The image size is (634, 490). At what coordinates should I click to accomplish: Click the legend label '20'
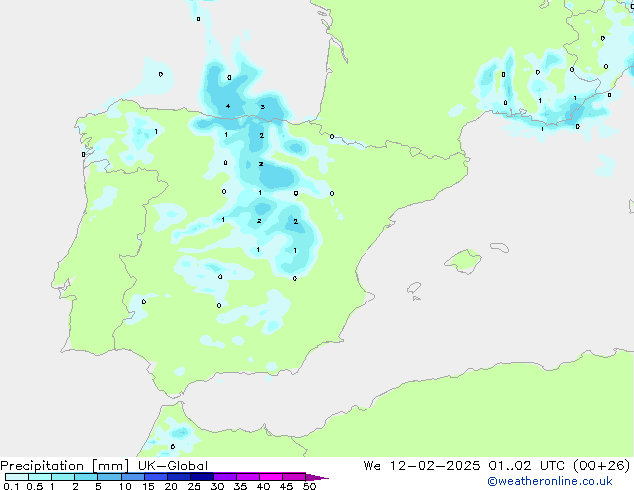[171, 486]
